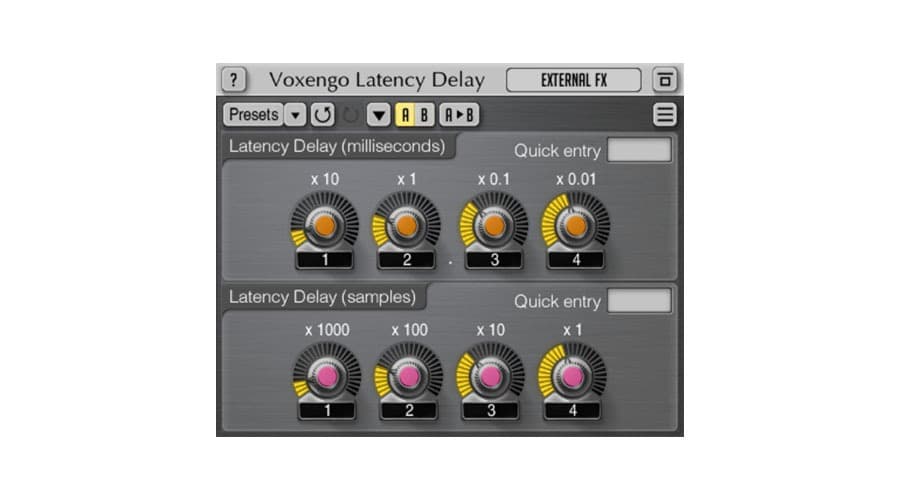This screenshot has width=900, height=500.
Task: Click value 1 under x 1000 samples knob
Action: click(327, 410)
